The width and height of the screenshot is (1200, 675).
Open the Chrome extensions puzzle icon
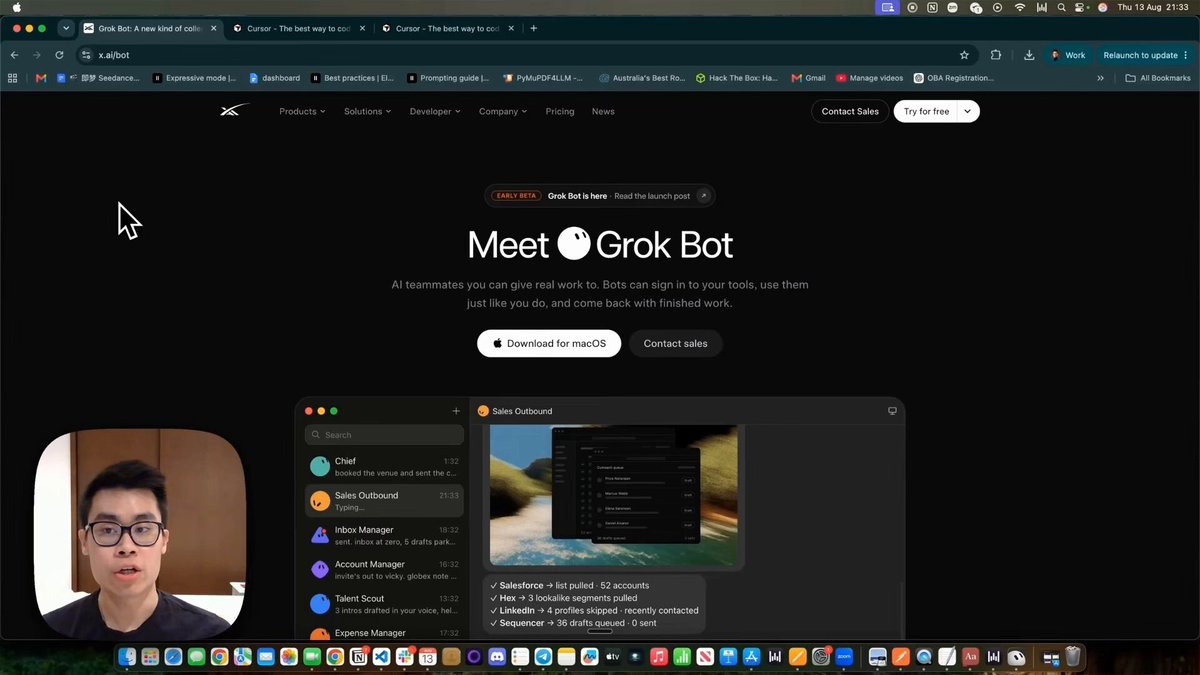point(996,55)
